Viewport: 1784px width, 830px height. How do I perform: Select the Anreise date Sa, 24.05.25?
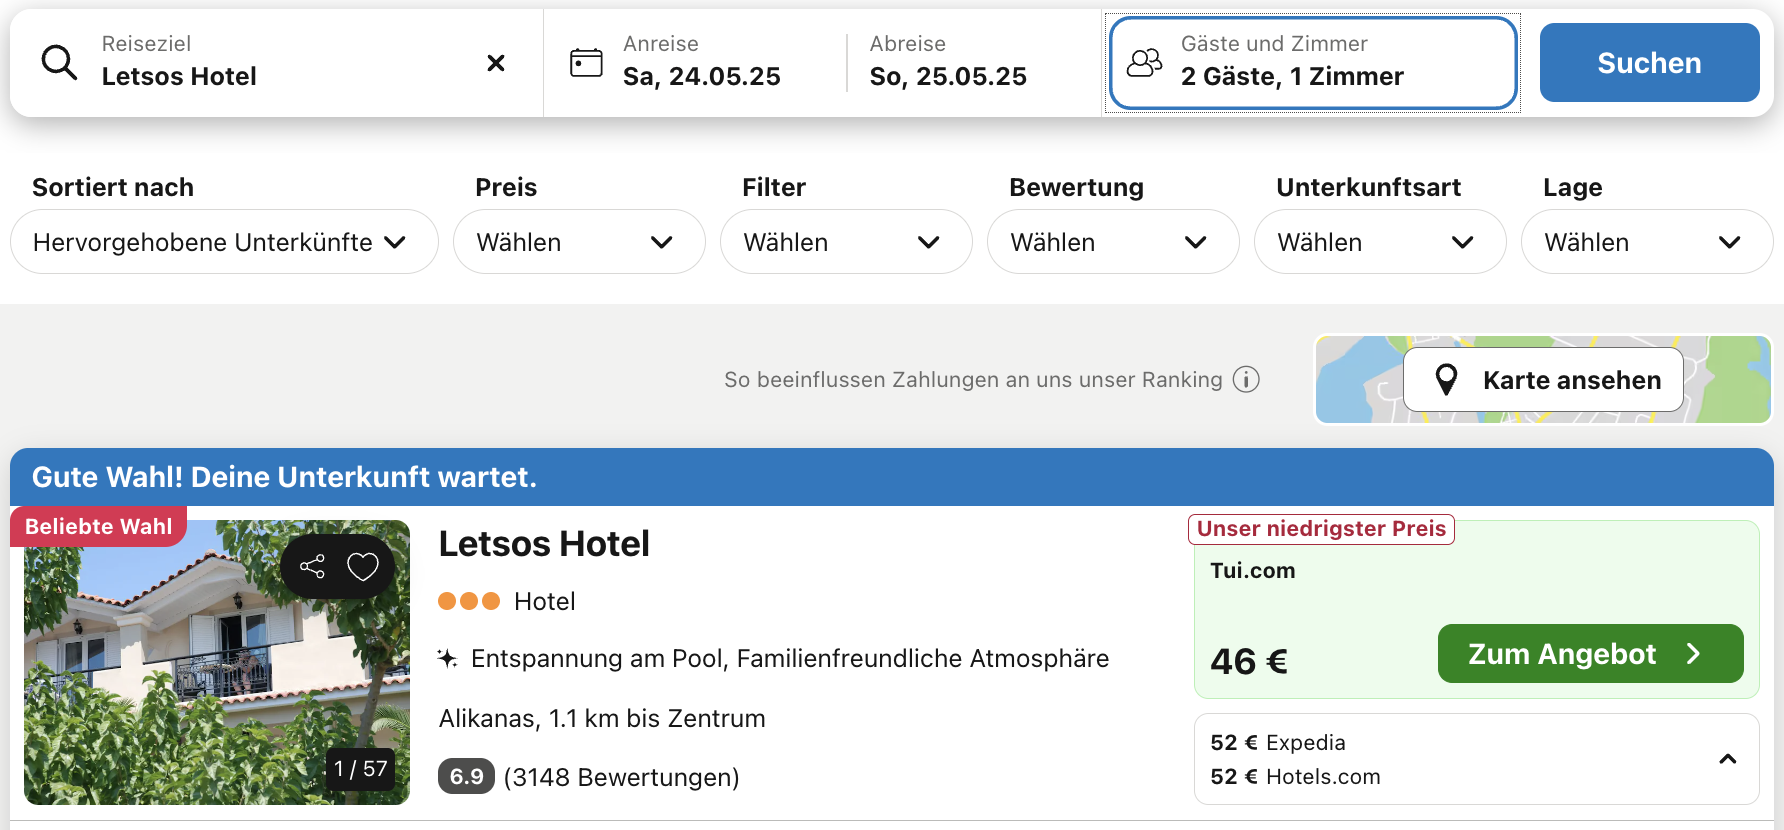coord(701,76)
